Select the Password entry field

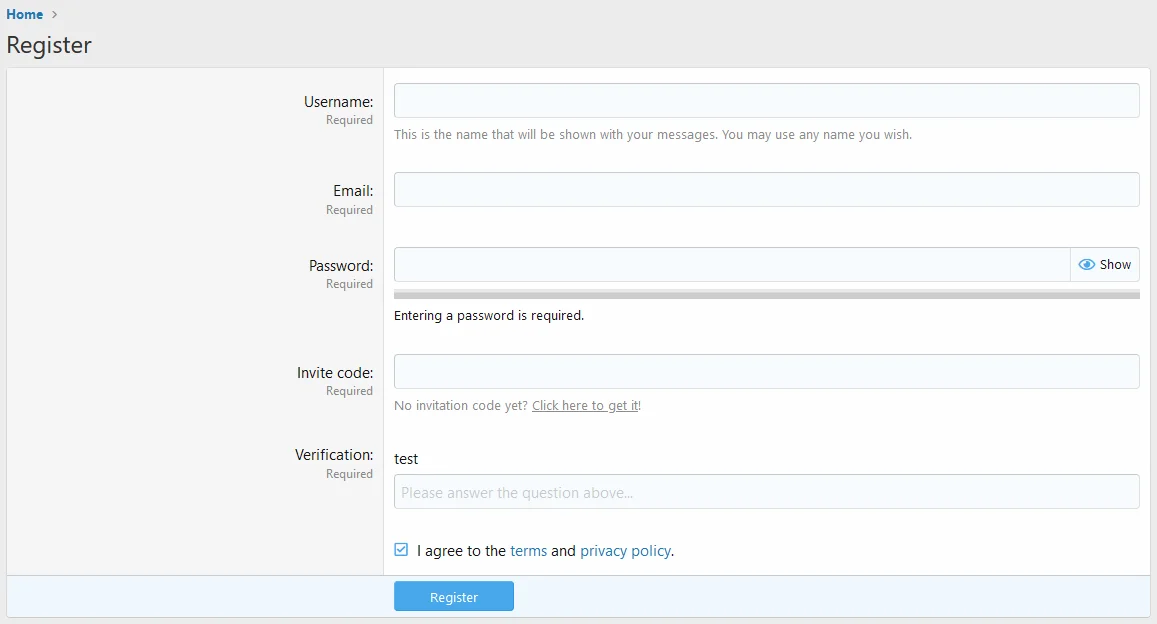[731, 265]
